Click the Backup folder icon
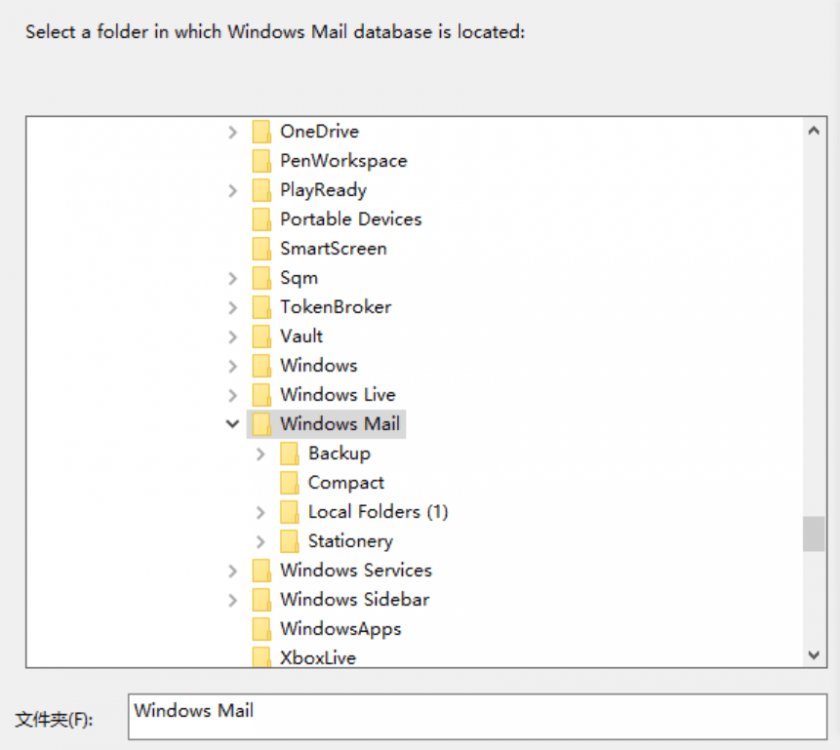The width and height of the screenshot is (840, 750). coord(289,453)
